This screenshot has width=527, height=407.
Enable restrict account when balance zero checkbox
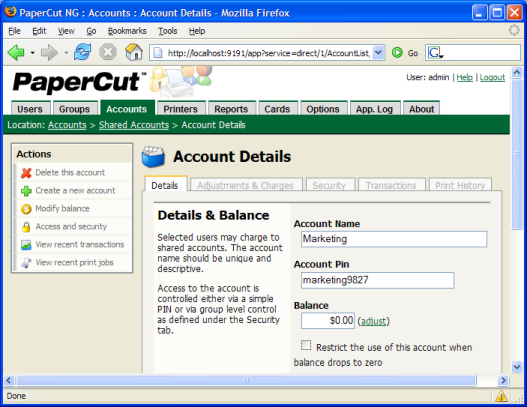[x=306, y=345]
